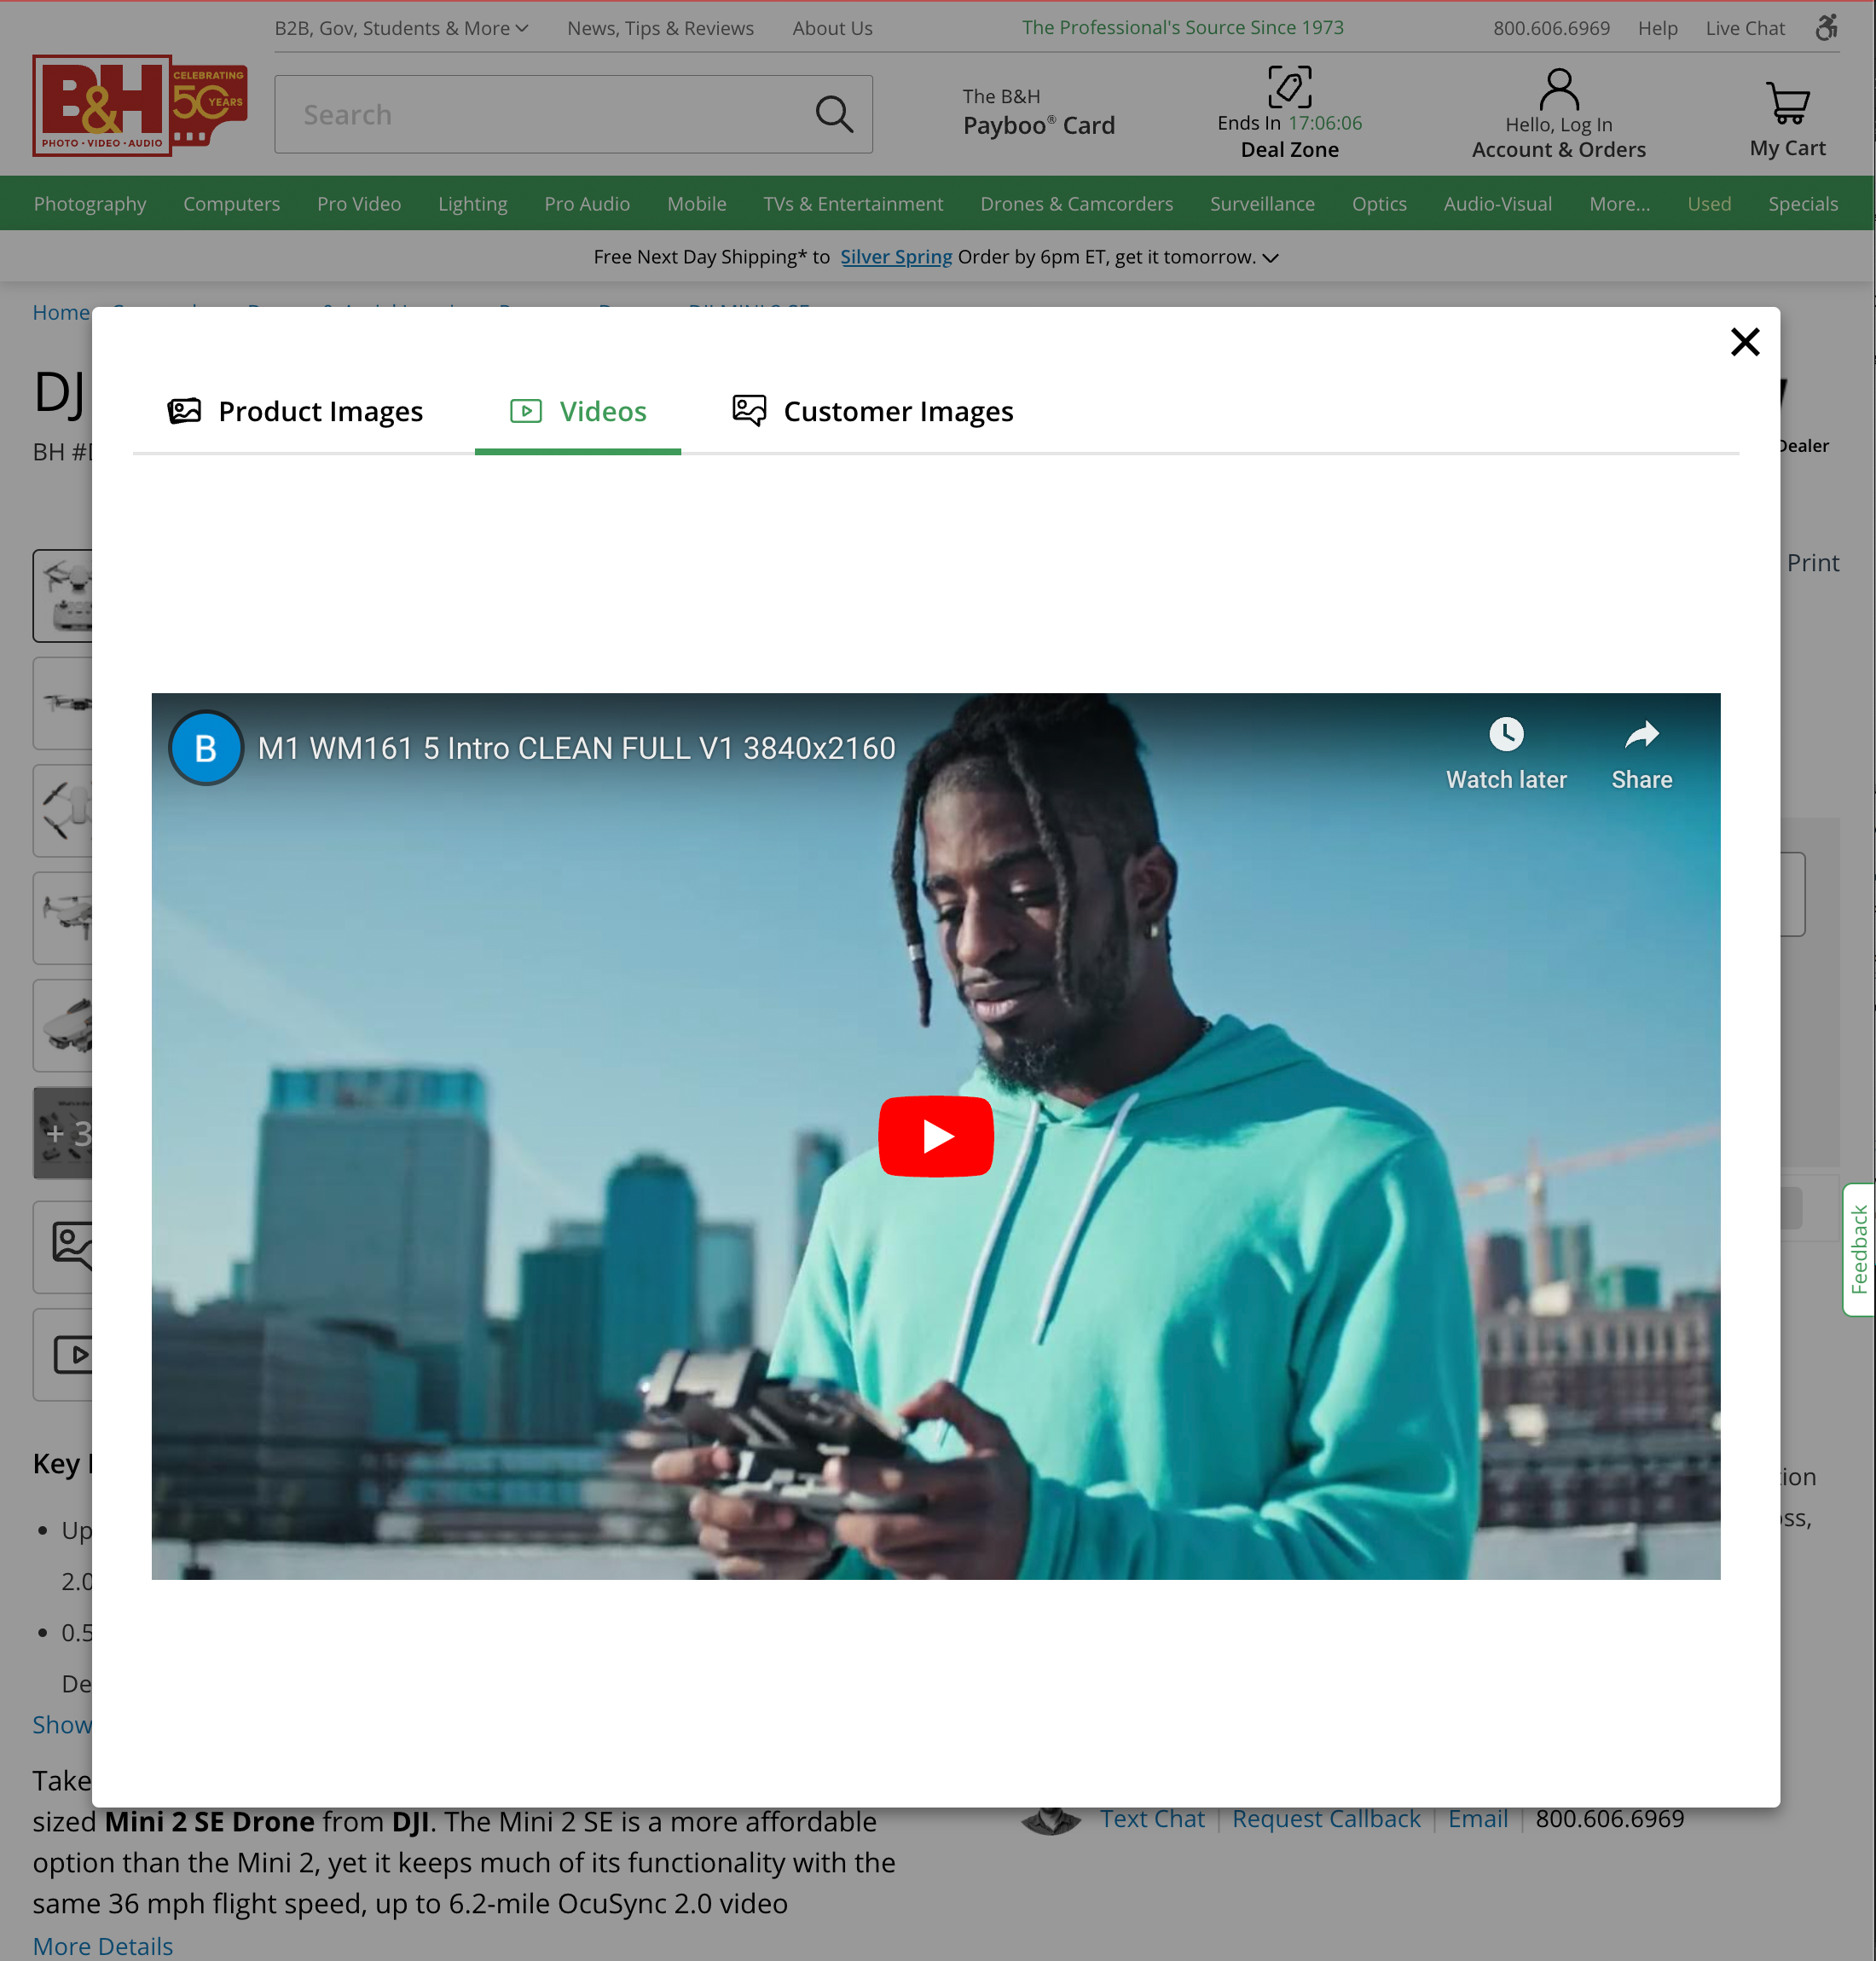Screen dimensions: 1876x1961
Task: Play the drone intro video
Action: (935, 1135)
